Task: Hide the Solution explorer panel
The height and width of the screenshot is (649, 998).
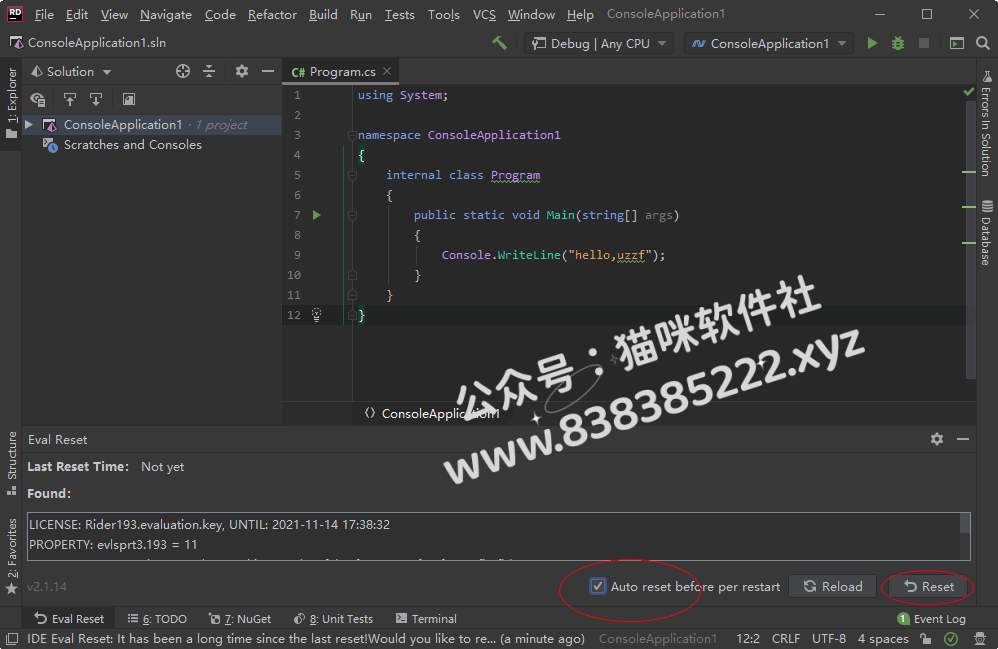Action: (x=268, y=71)
